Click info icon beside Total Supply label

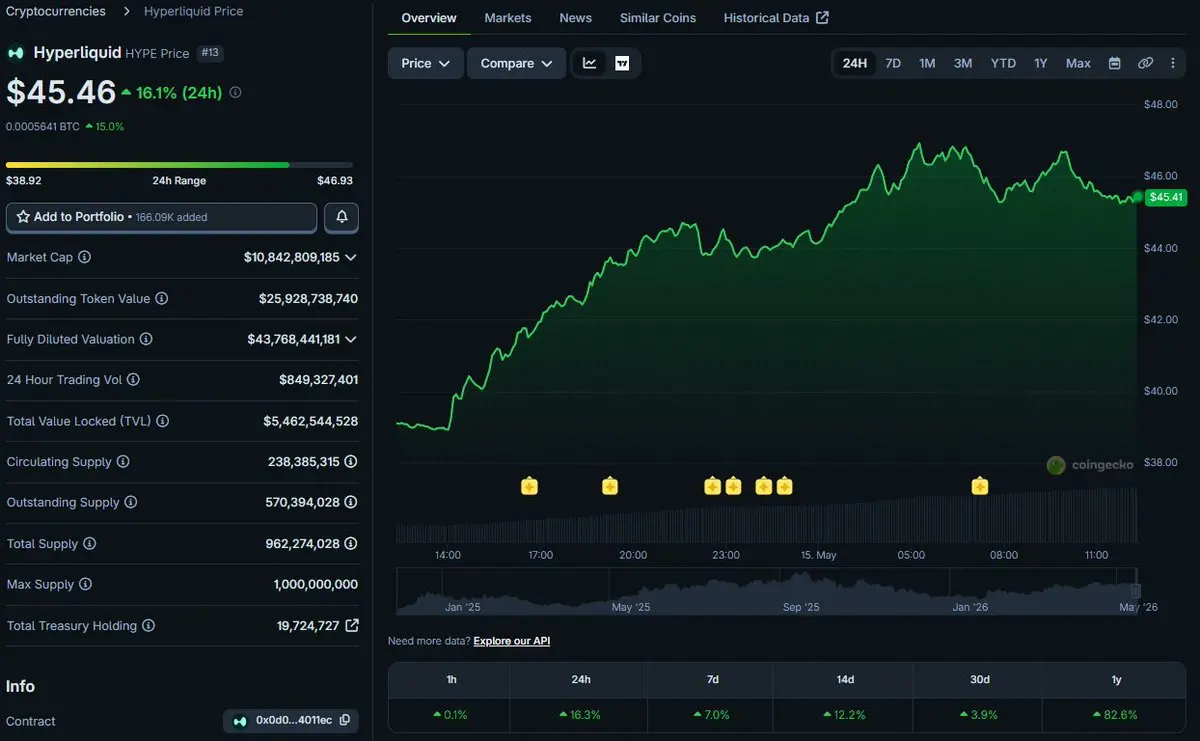click(x=89, y=544)
